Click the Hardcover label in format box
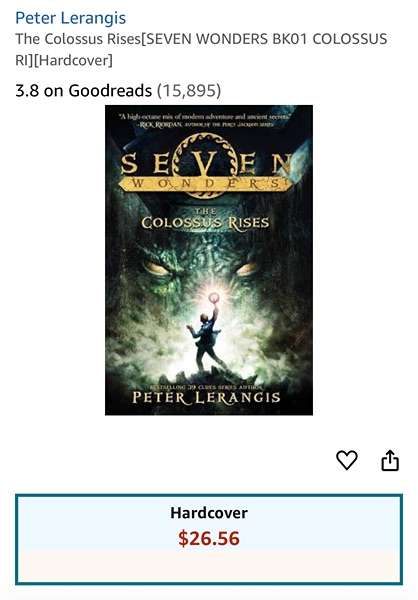418x600 pixels. click(x=209, y=513)
